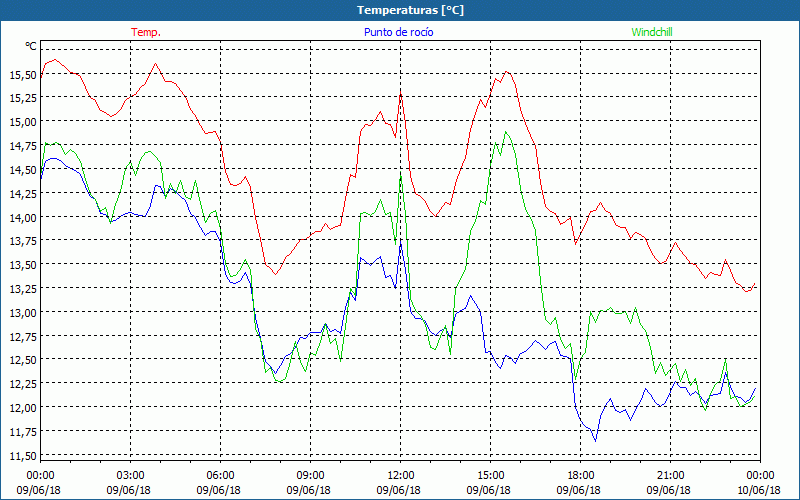Click the 15,25 y-axis value
This screenshot has height=500, width=800.
(23, 97)
